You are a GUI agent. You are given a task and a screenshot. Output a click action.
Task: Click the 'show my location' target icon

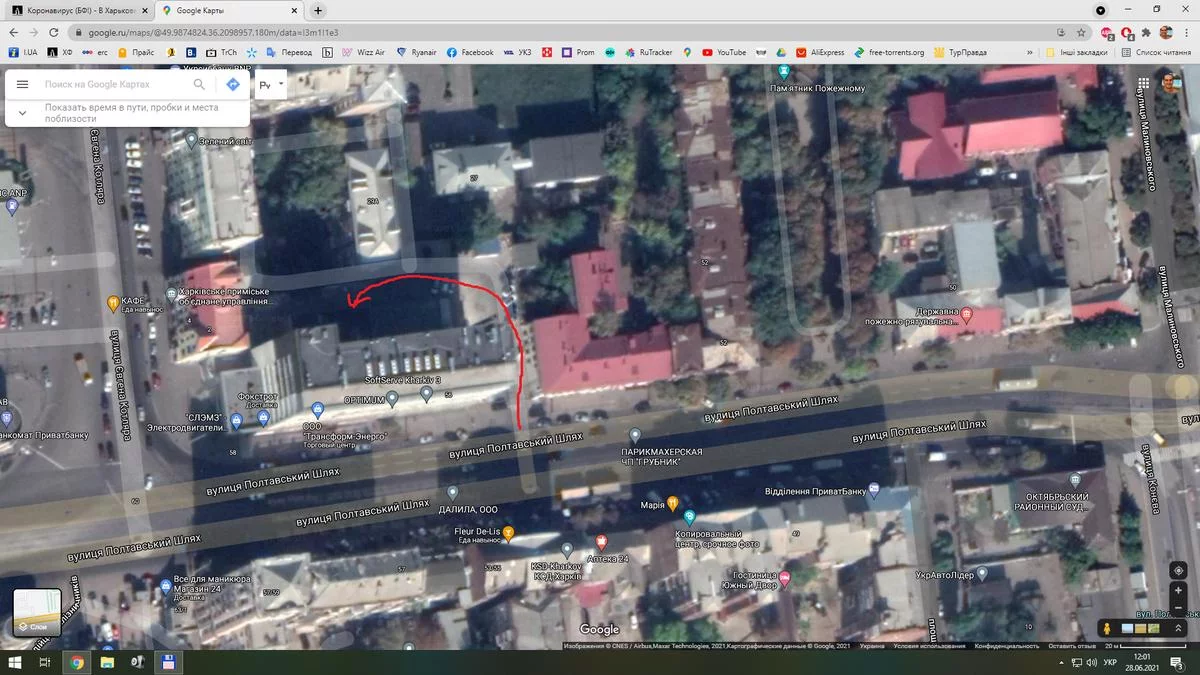[x=1178, y=569]
